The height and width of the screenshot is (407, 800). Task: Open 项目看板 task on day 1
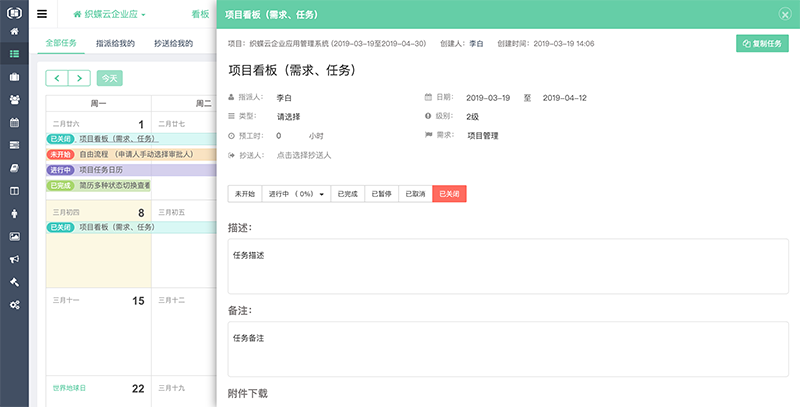pos(131,139)
